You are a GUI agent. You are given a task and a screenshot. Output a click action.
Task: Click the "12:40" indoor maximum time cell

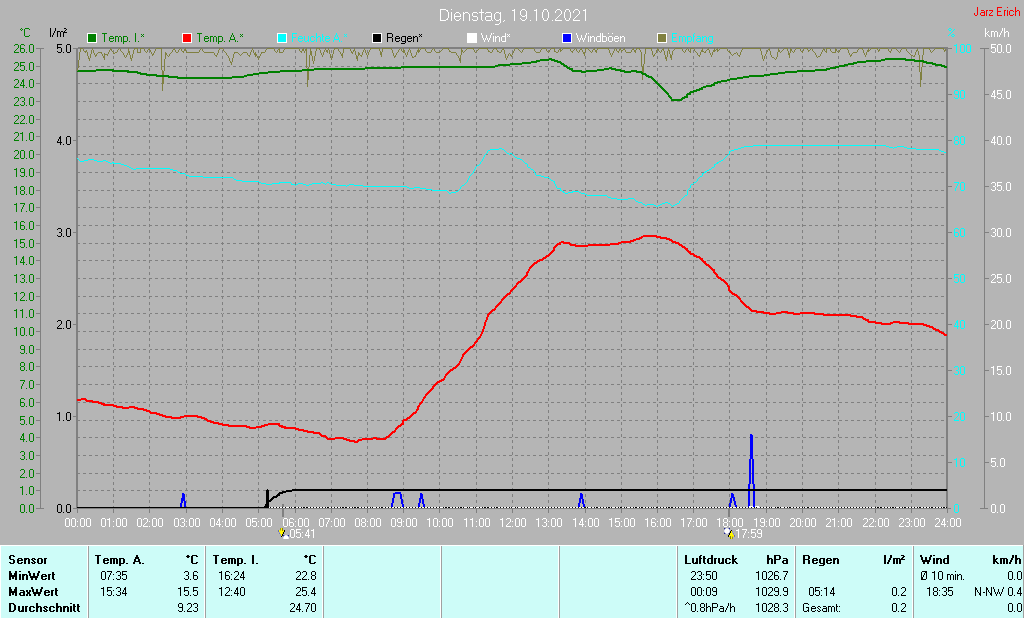click(x=232, y=592)
